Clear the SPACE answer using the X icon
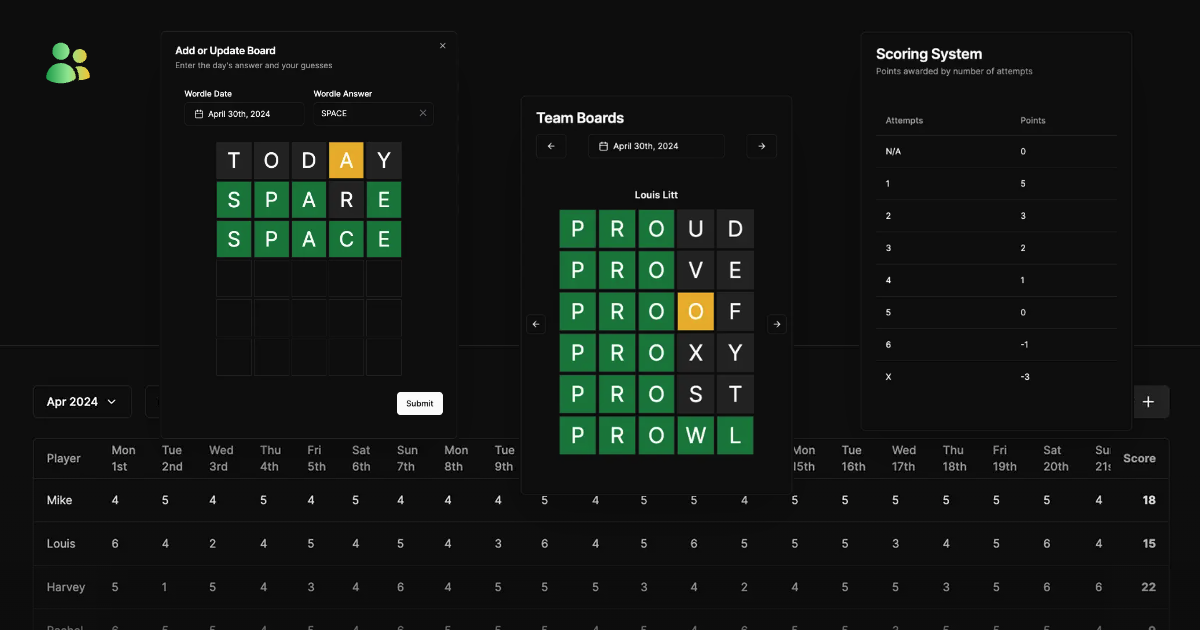 click(x=424, y=113)
